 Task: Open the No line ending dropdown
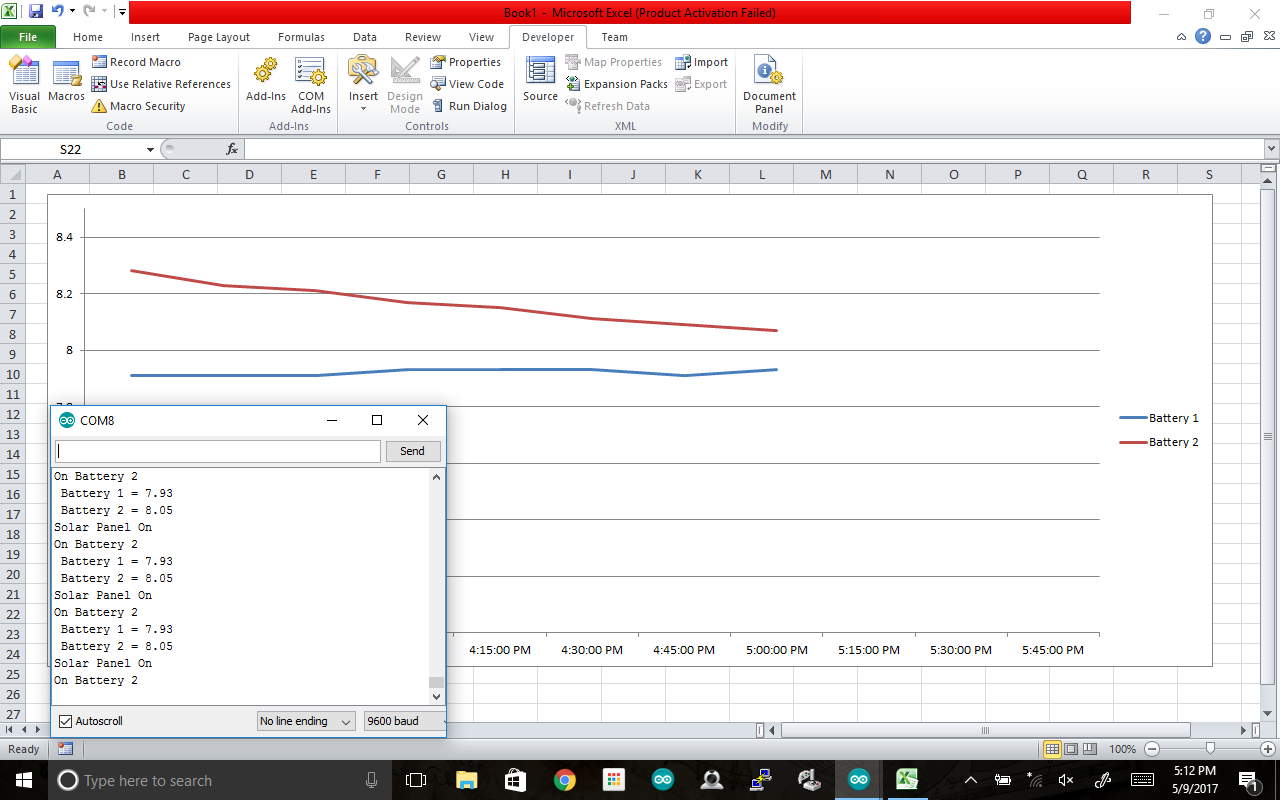click(x=305, y=721)
